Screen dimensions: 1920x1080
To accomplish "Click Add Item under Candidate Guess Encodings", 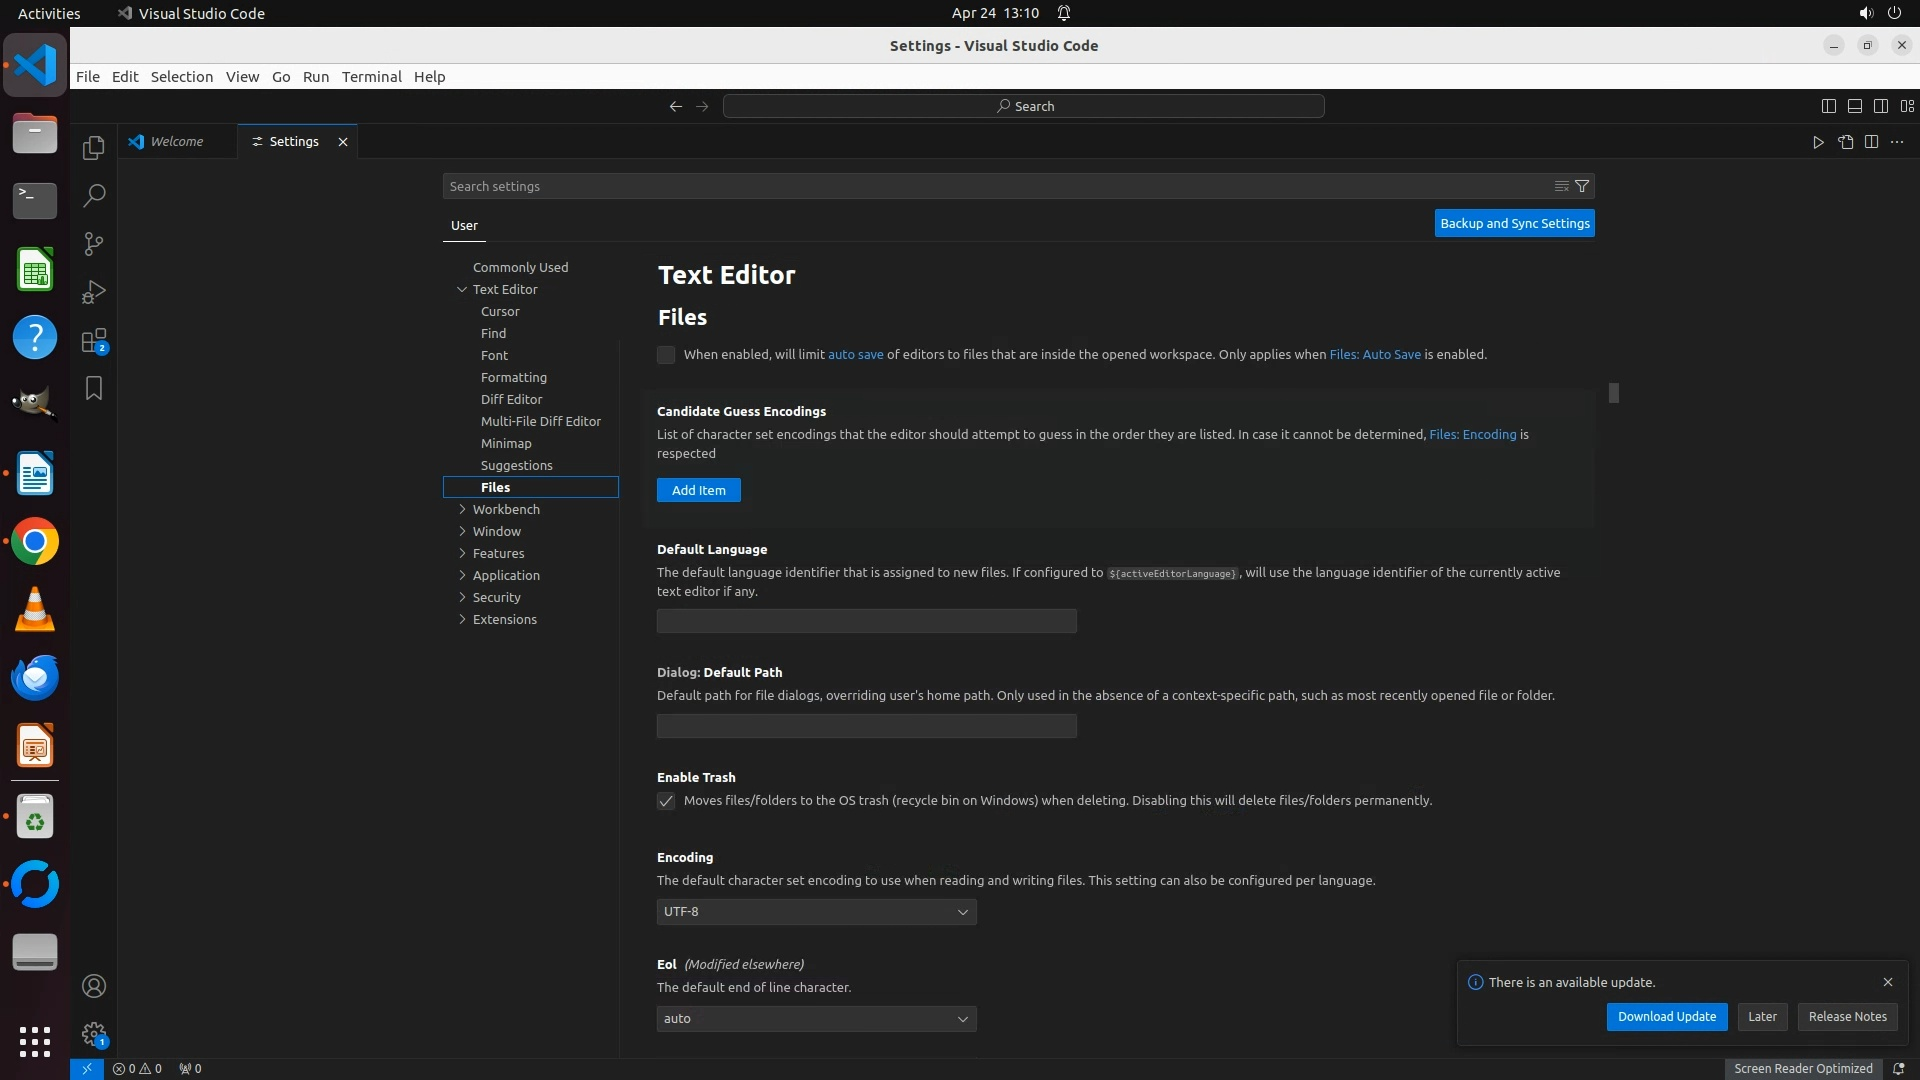I will [698, 490].
